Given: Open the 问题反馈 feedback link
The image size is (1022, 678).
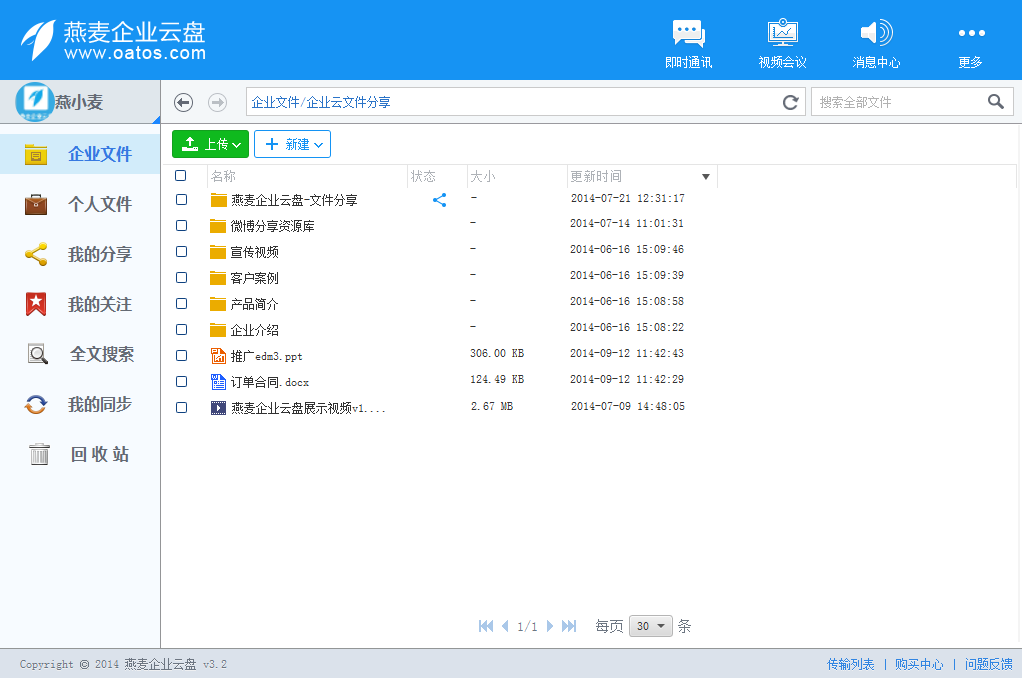Looking at the screenshot, I should [988, 663].
